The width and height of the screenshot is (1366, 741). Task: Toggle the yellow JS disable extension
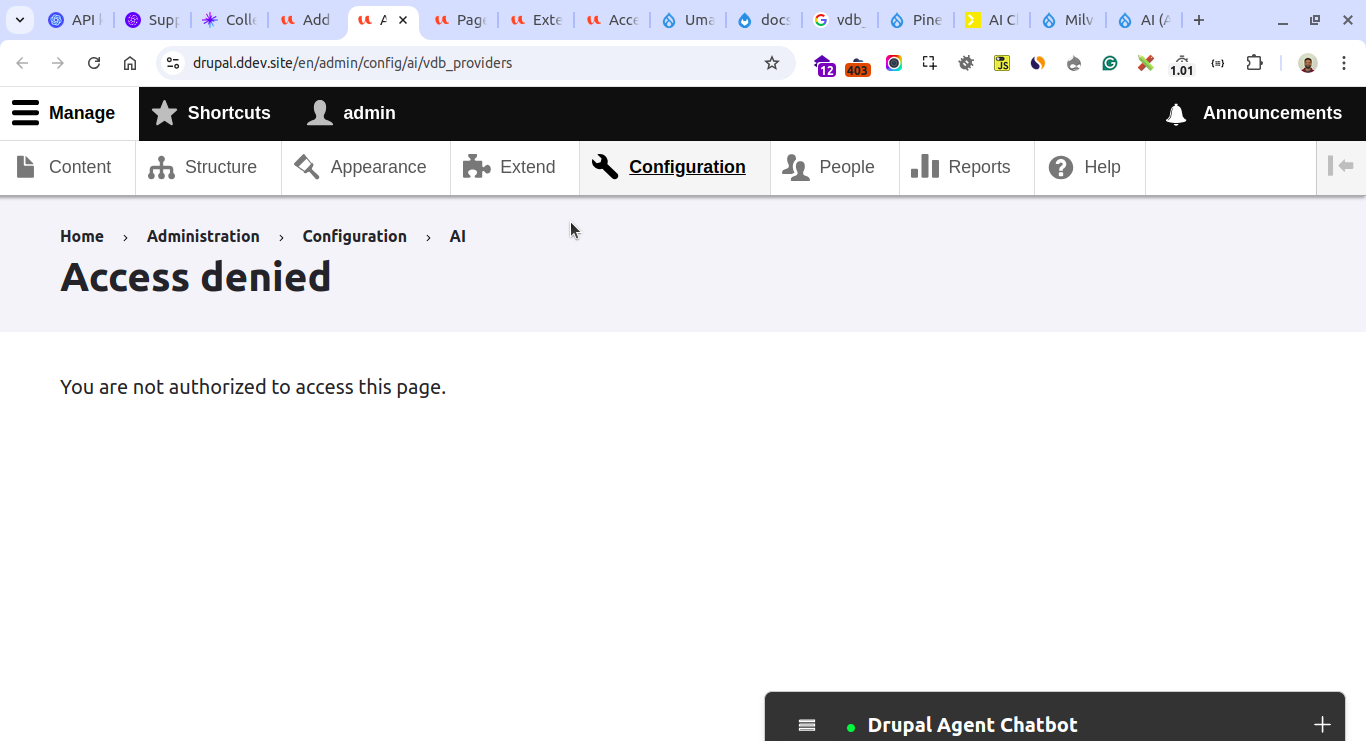[x=1001, y=63]
